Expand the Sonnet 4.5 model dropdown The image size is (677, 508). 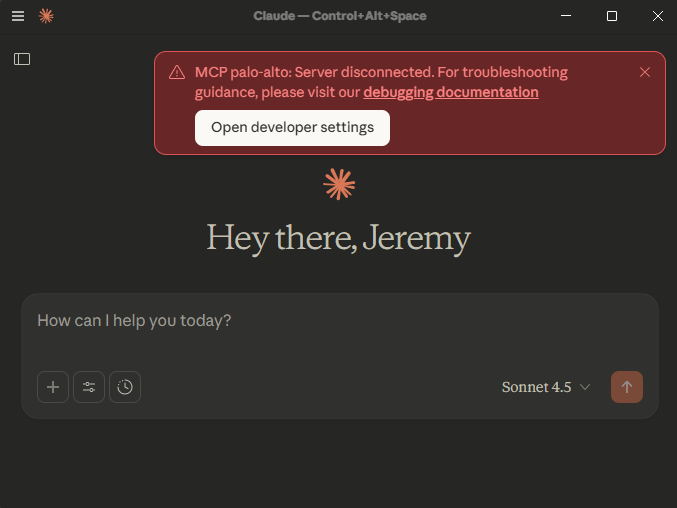[546, 387]
